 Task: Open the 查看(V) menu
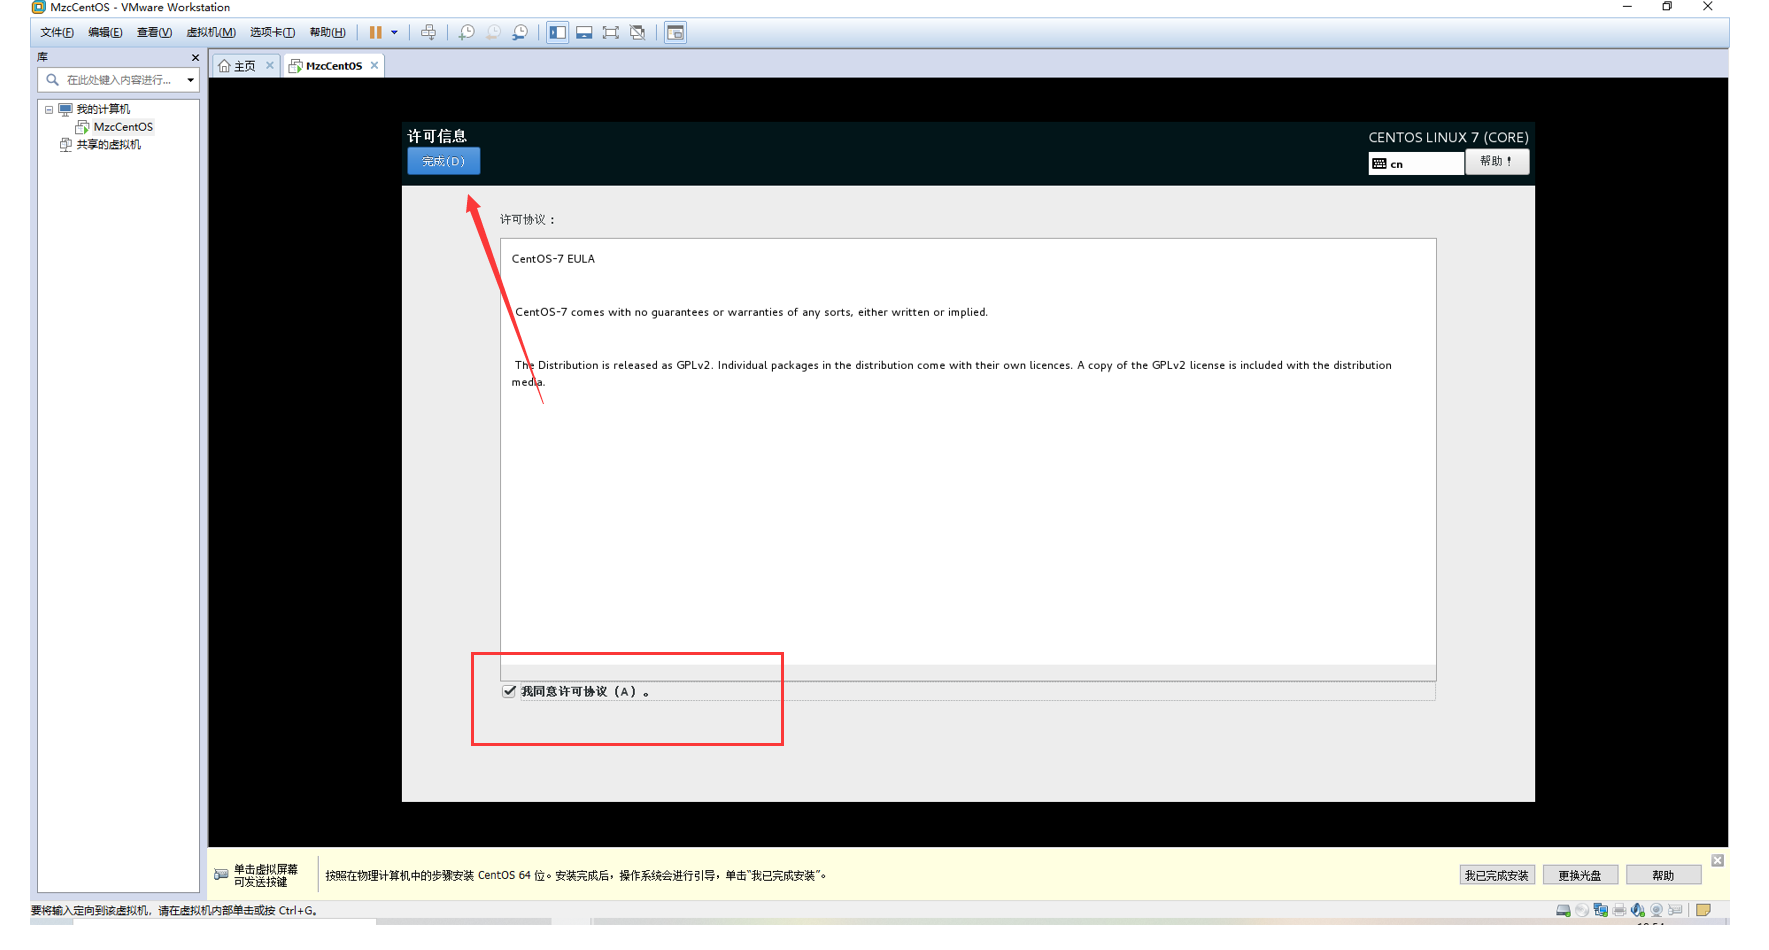click(x=154, y=32)
